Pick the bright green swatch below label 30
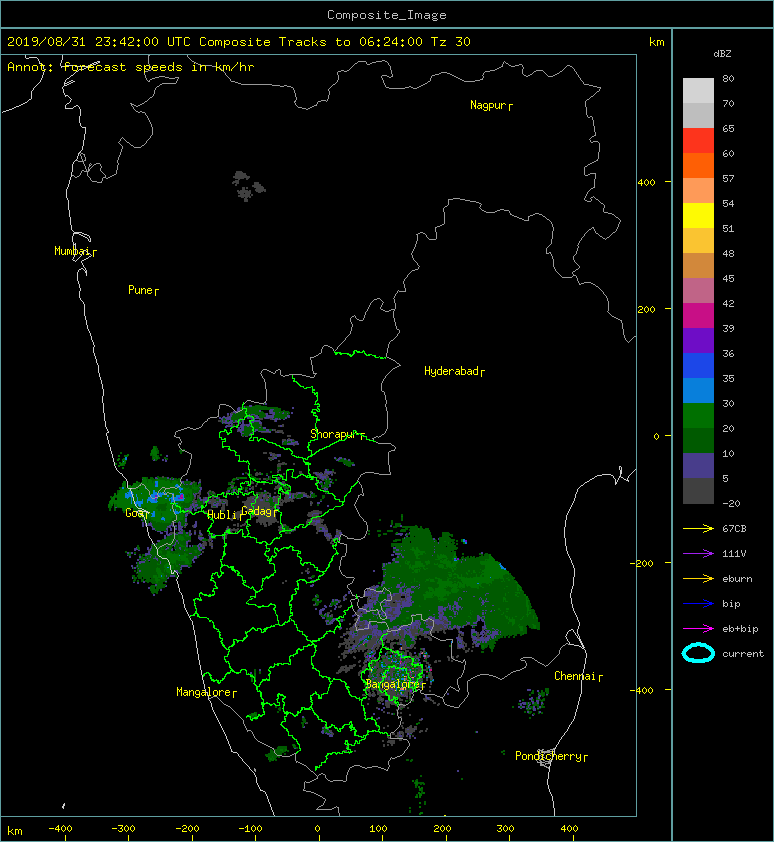Image resolution: width=774 pixels, height=842 pixels. coord(698,415)
